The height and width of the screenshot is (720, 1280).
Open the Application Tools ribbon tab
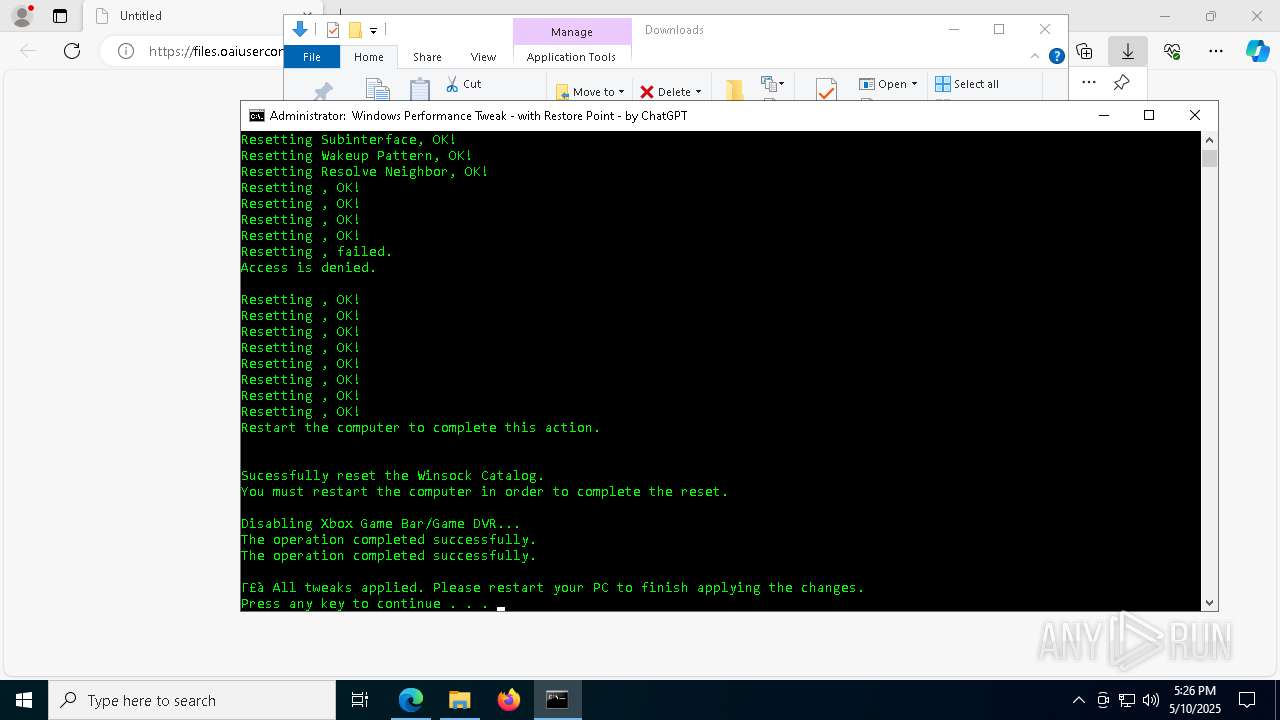click(x=571, y=57)
